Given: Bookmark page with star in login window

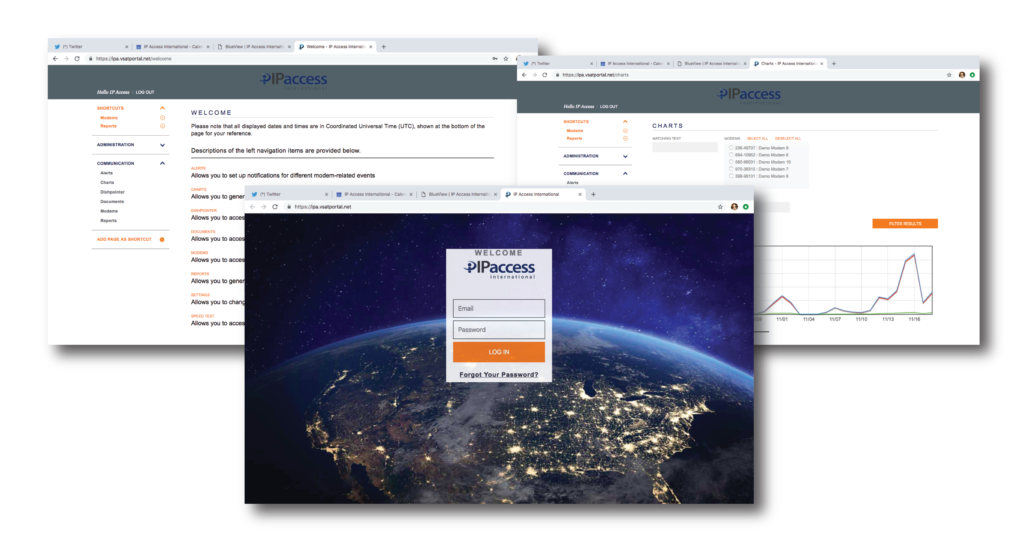Looking at the screenshot, I should point(720,206).
